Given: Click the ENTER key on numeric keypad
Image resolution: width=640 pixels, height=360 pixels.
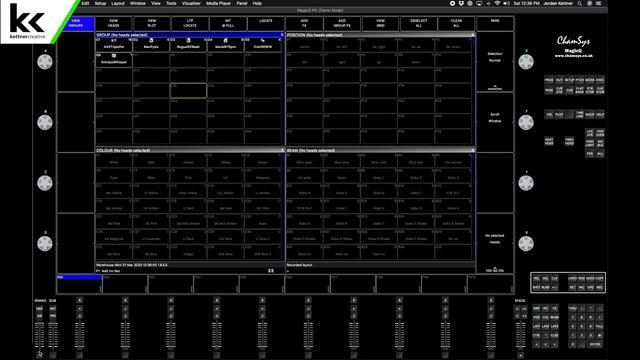Looking at the screenshot, I should click(x=595, y=344).
